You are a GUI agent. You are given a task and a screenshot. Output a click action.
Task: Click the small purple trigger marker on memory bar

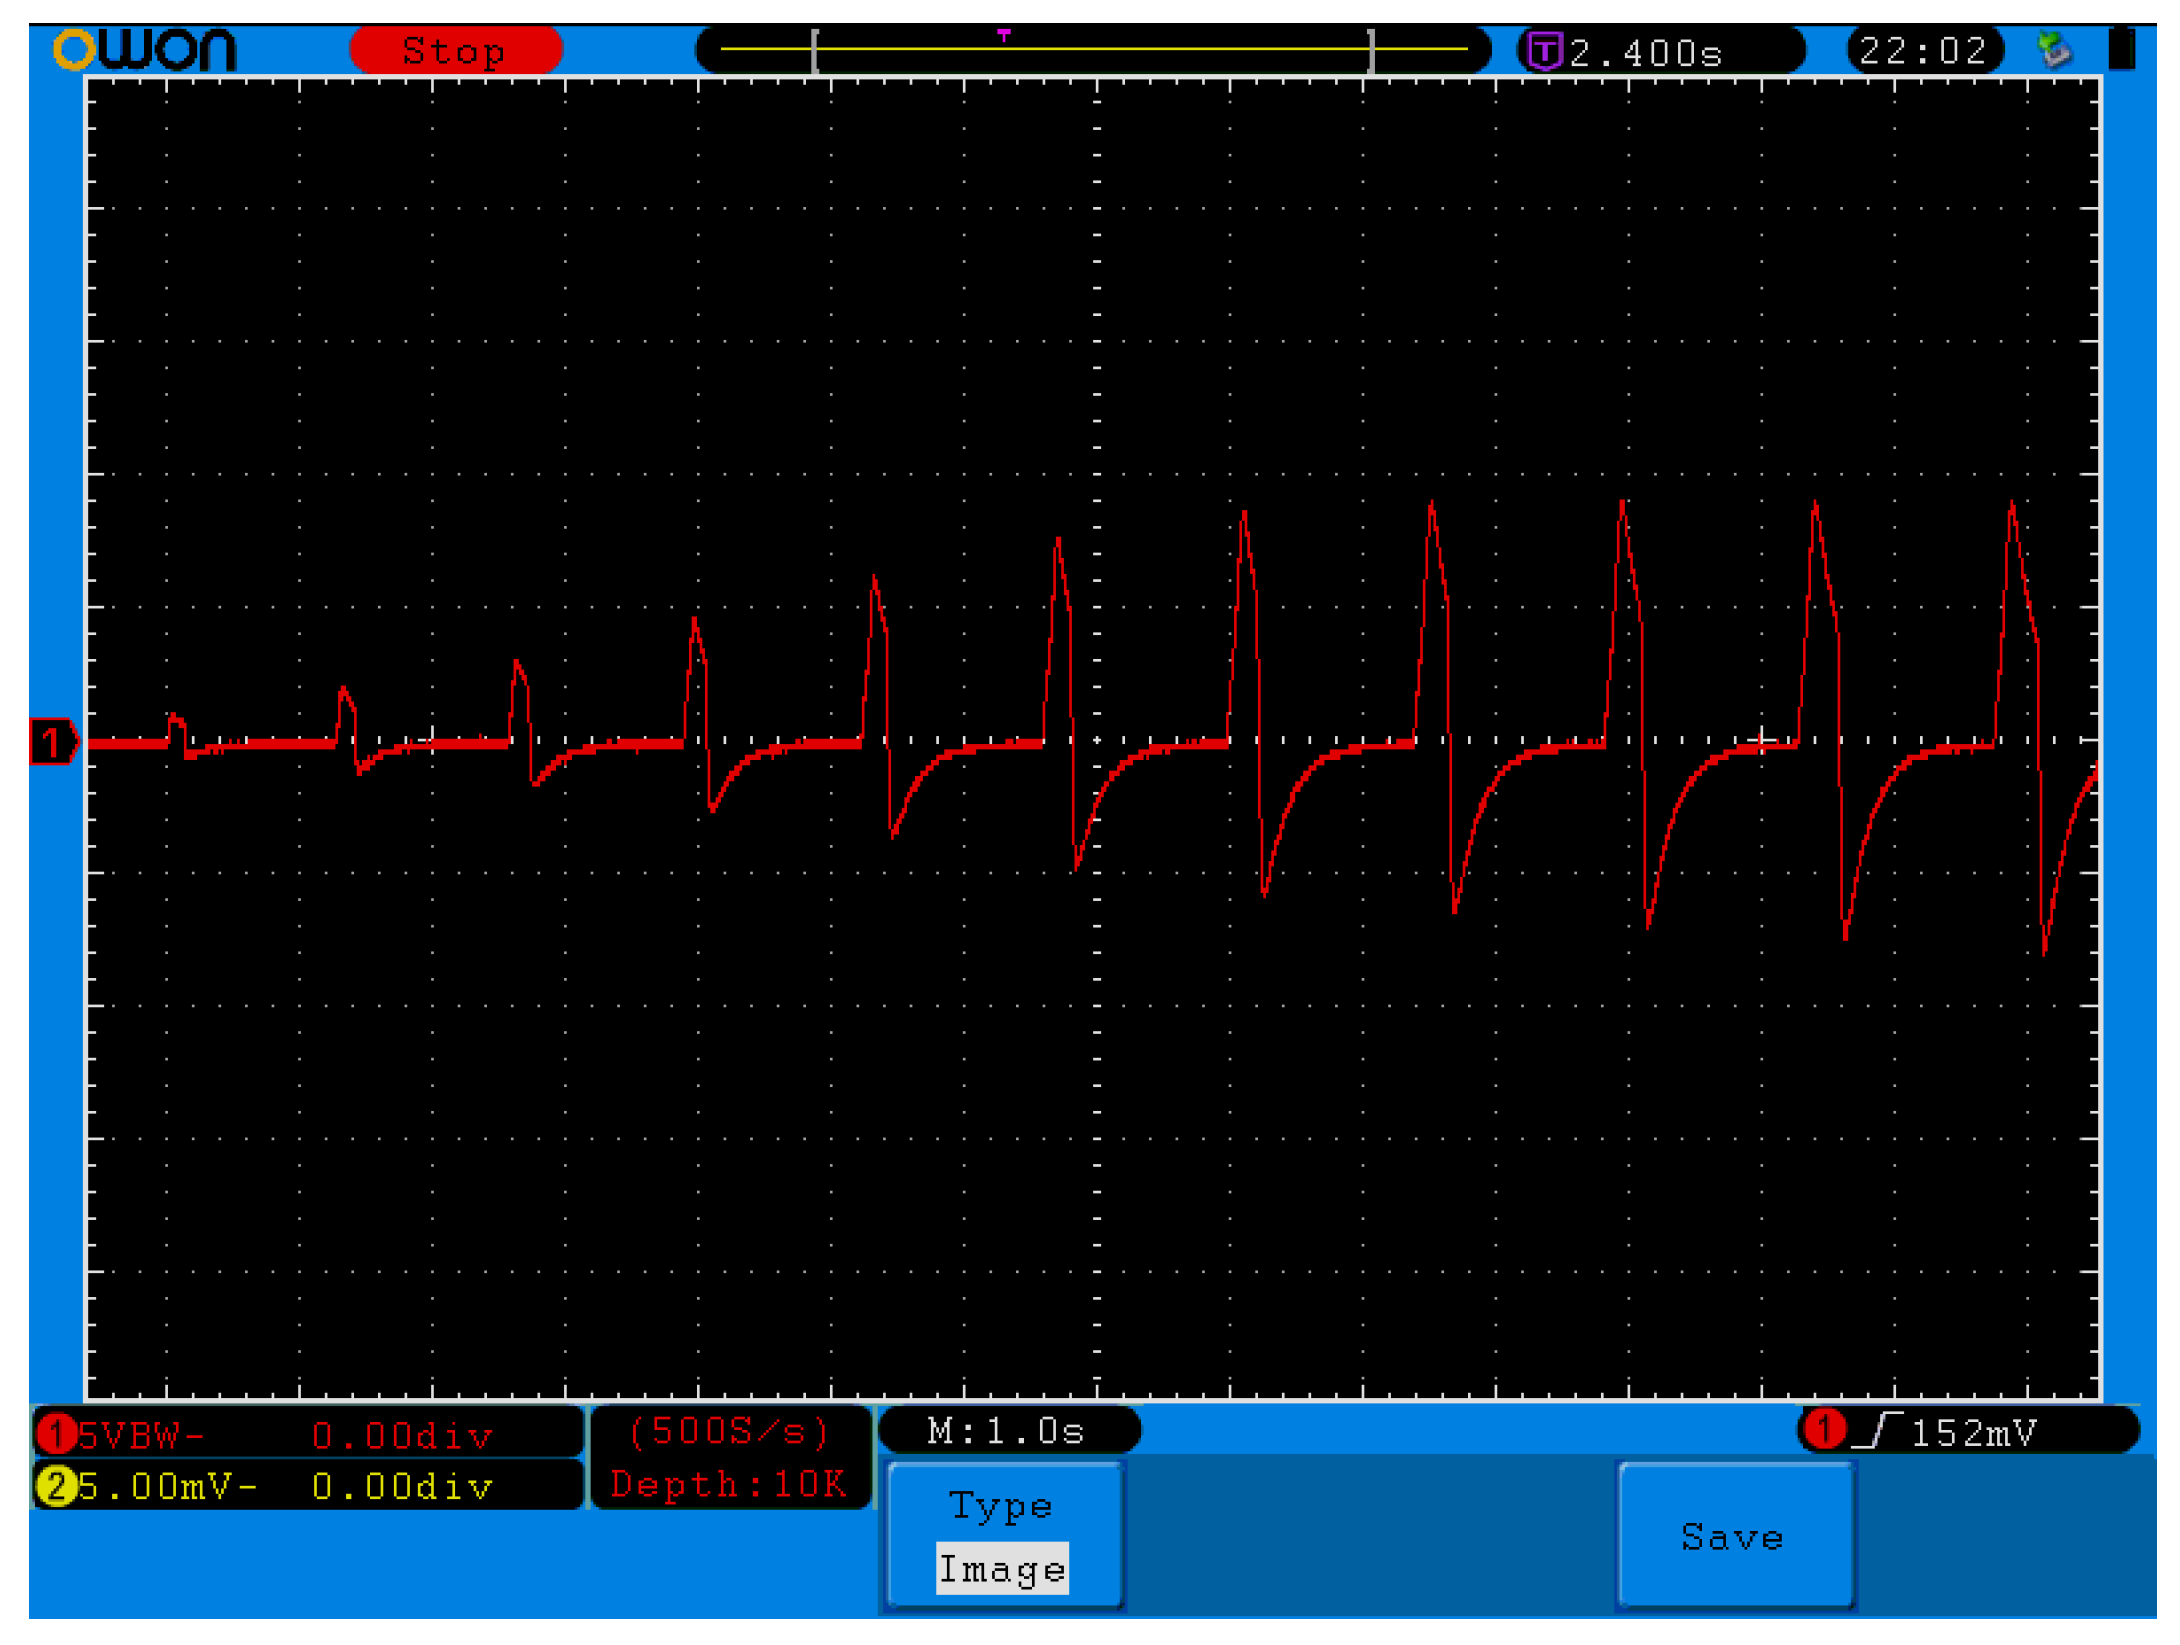pos(1003,36)
